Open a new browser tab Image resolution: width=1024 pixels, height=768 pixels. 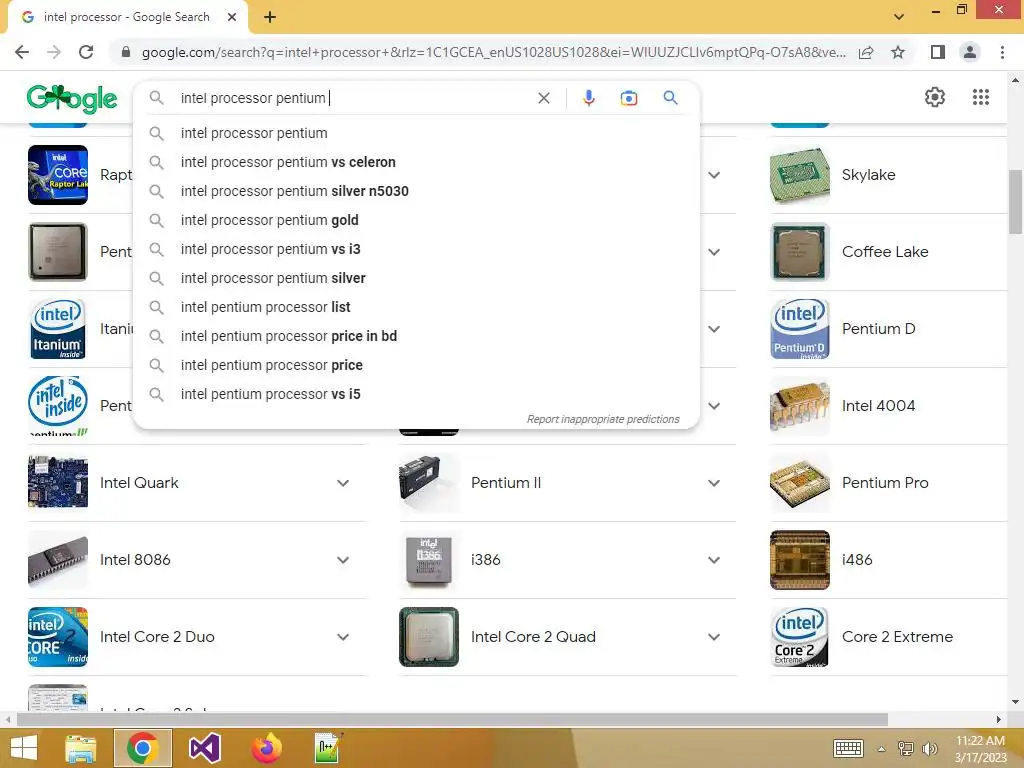(270, 17)
